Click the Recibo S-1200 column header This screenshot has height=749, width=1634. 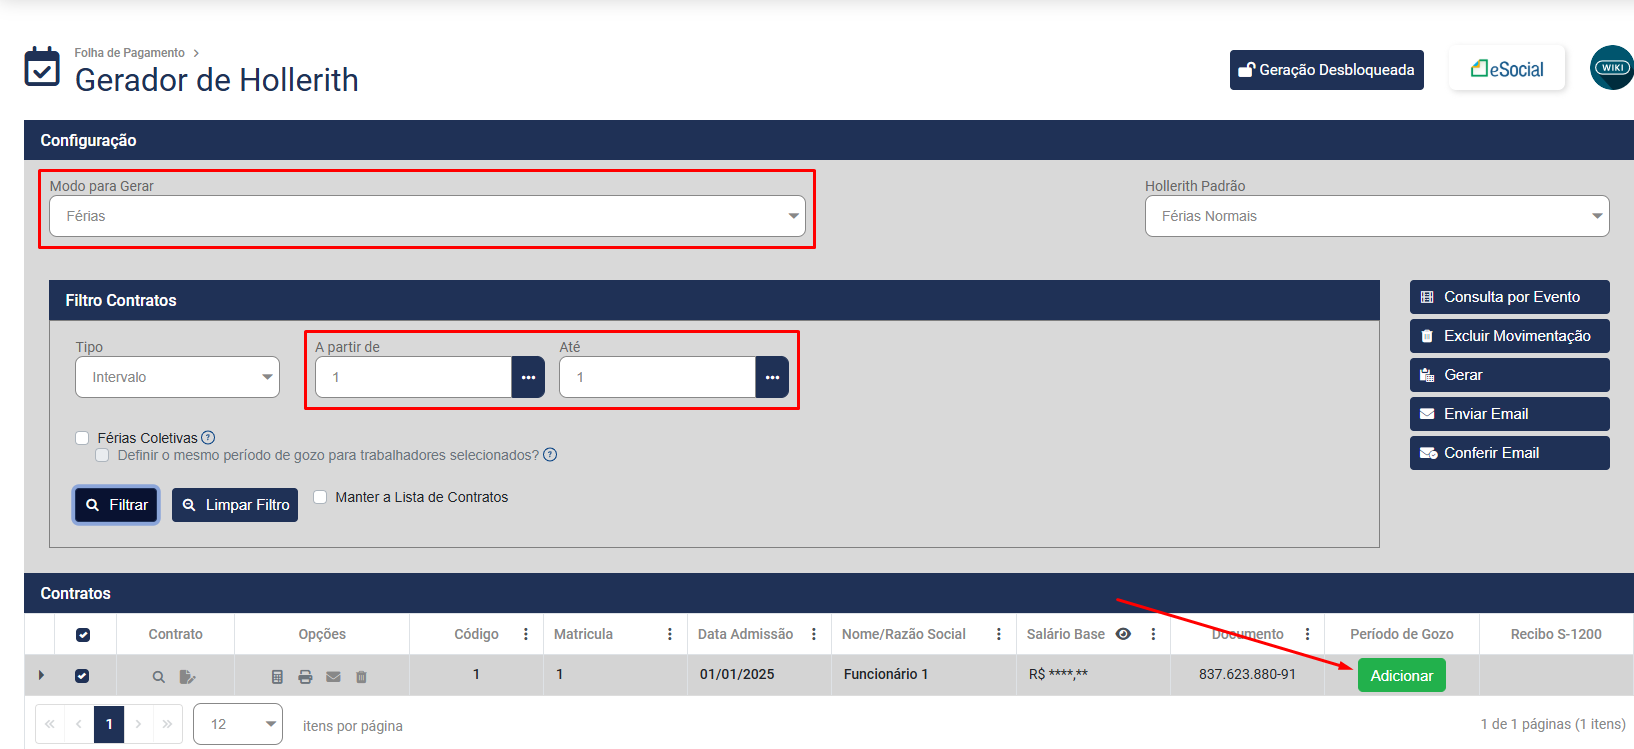[x=1555, y=634]
